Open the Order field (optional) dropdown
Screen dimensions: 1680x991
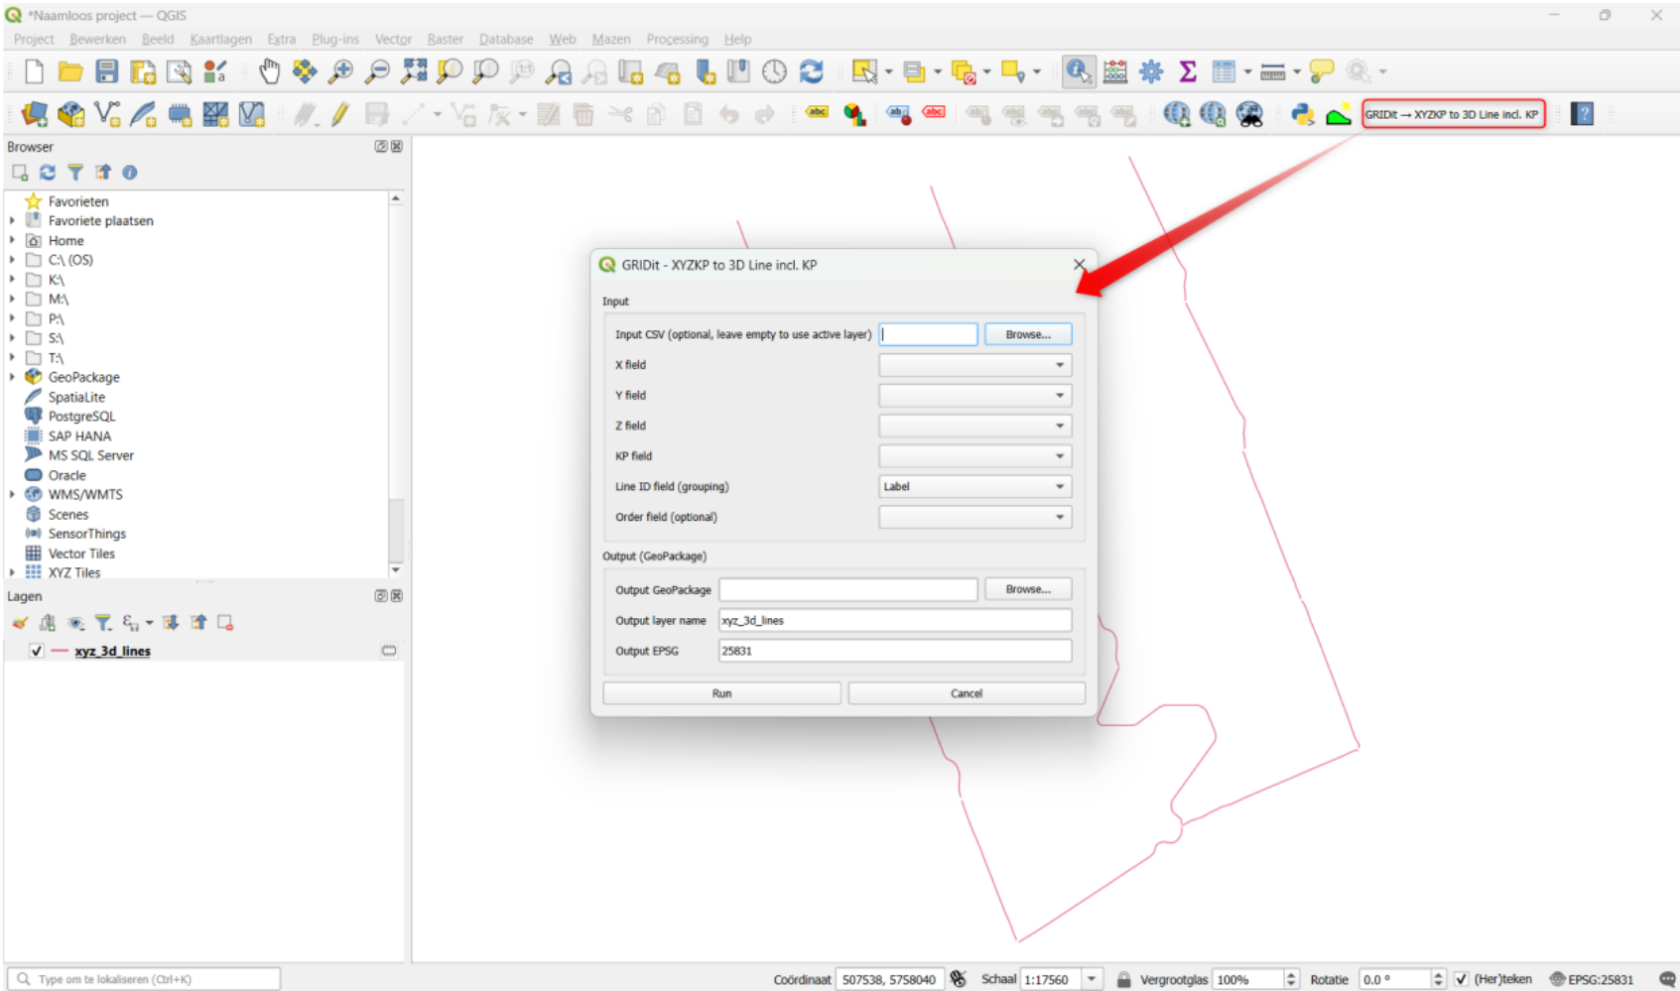(975, 517)
